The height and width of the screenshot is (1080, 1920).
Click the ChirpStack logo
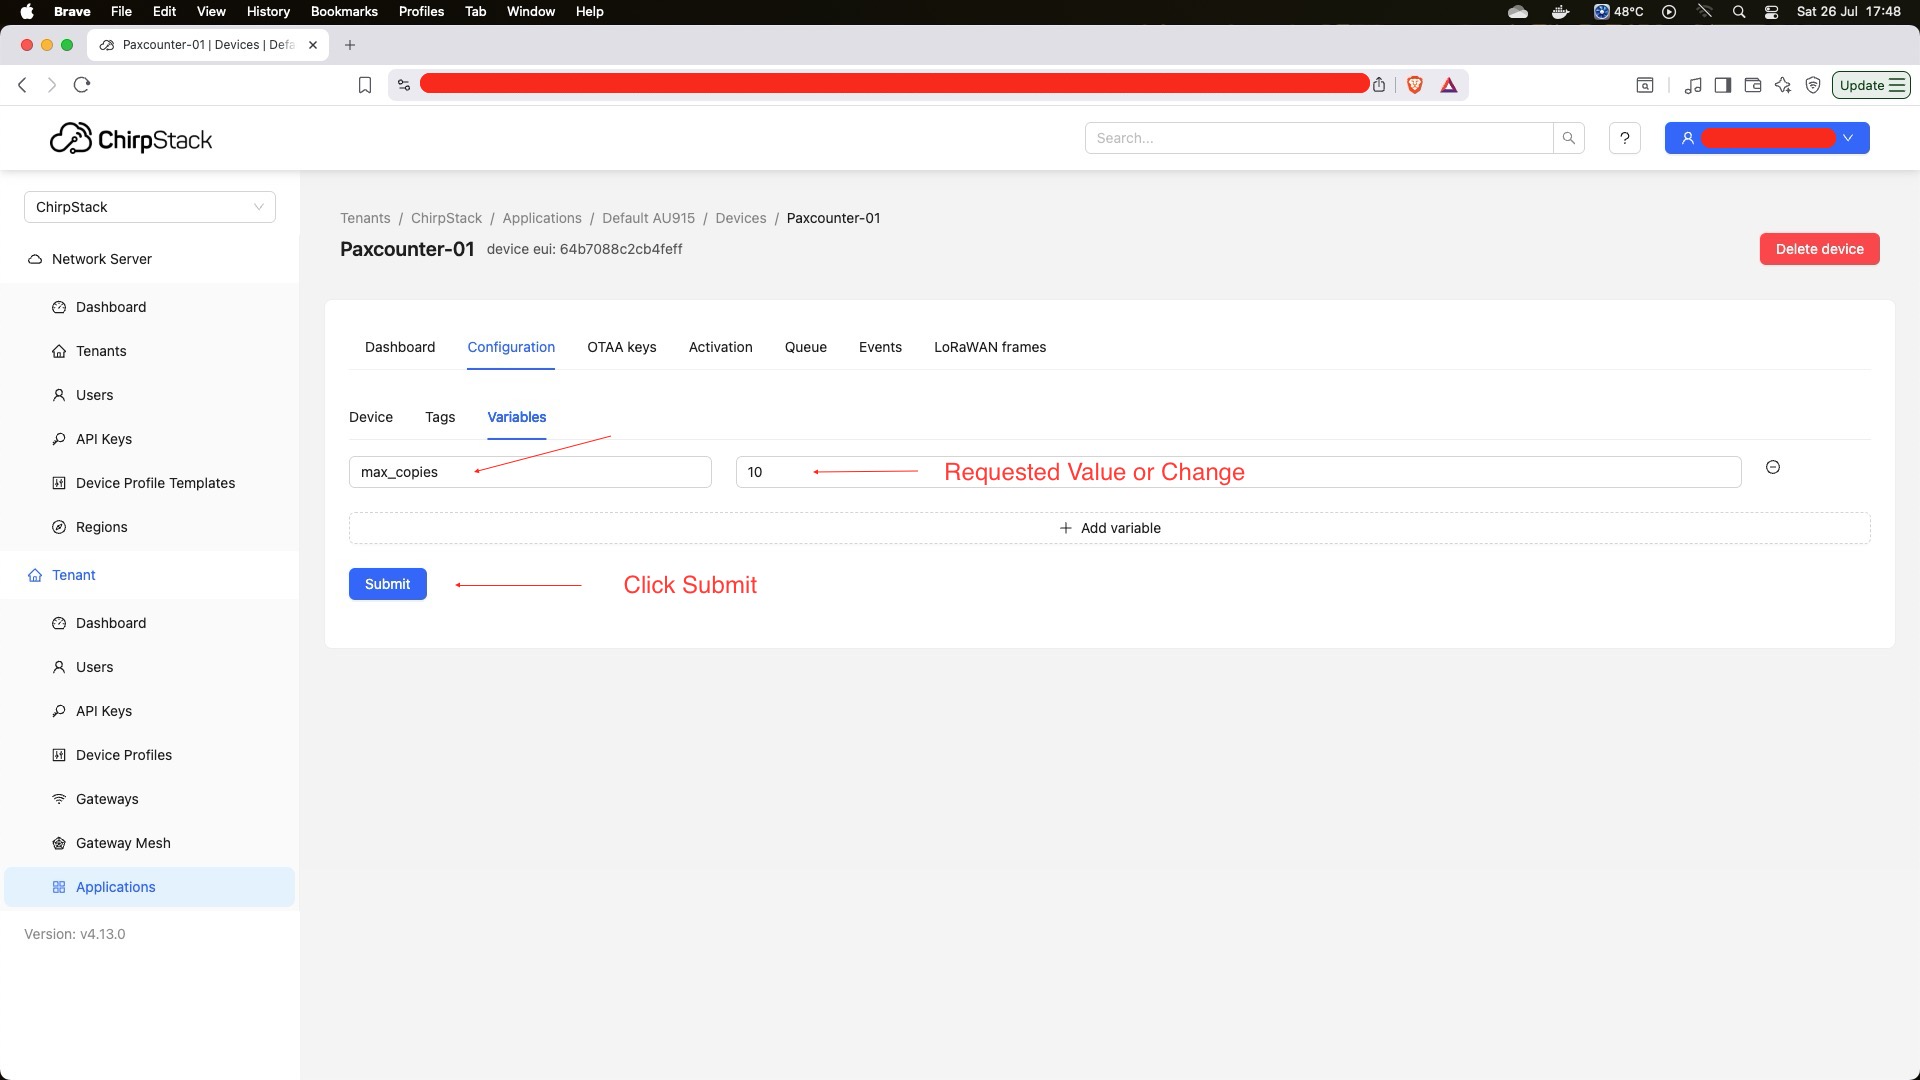(131, 139)
